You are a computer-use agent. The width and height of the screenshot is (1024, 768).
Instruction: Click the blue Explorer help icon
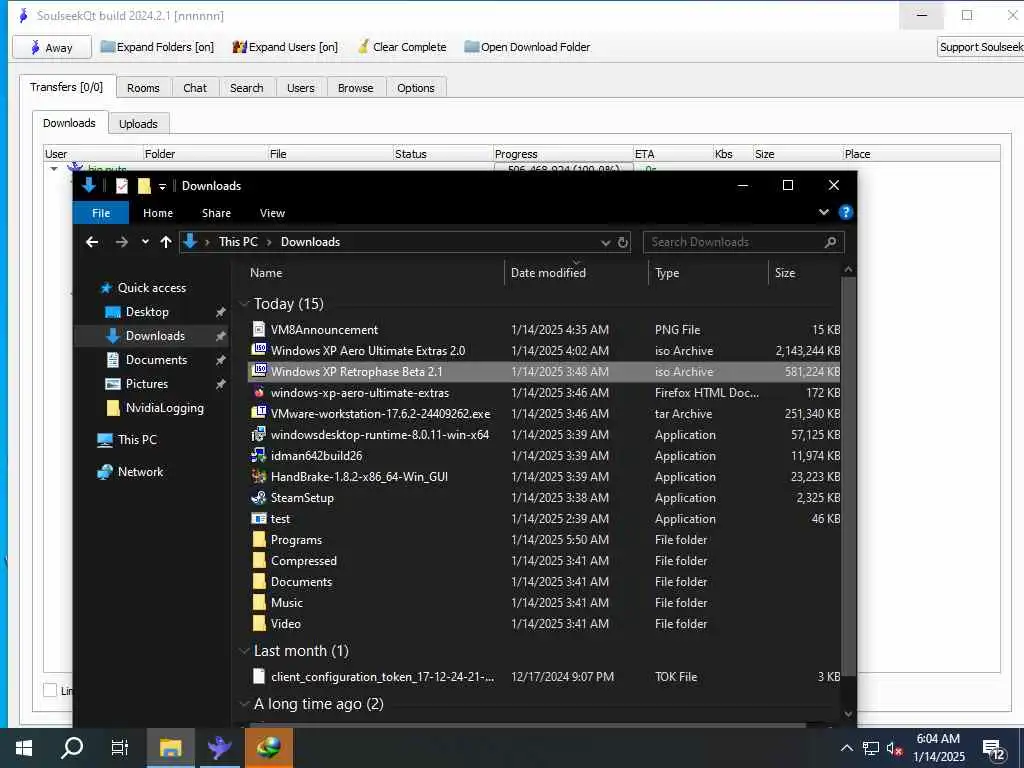pyautogui.click(x=846, y=212)
